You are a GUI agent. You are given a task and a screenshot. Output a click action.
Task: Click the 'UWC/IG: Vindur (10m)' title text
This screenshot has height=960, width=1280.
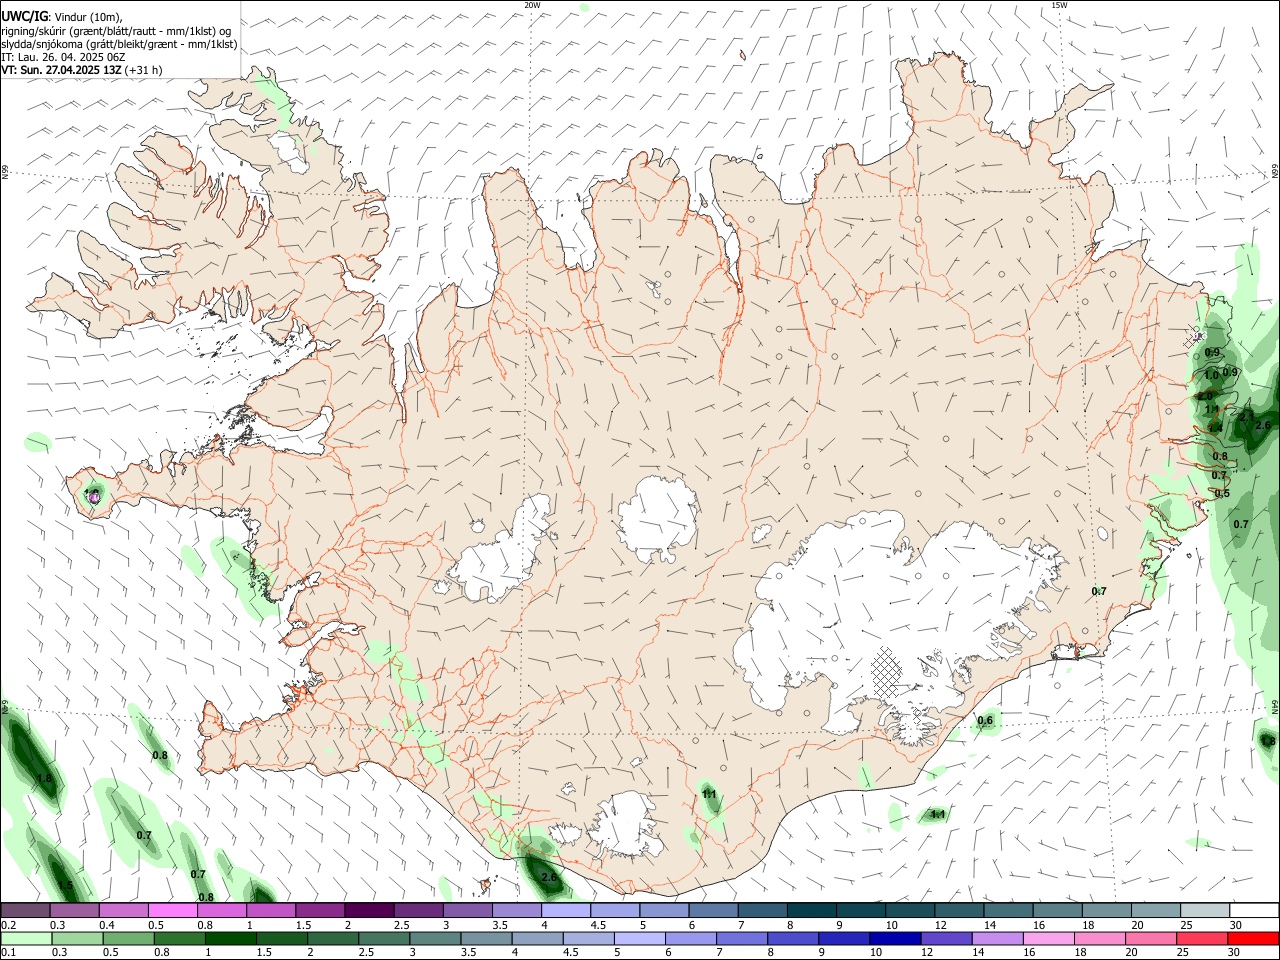[62, 17]
